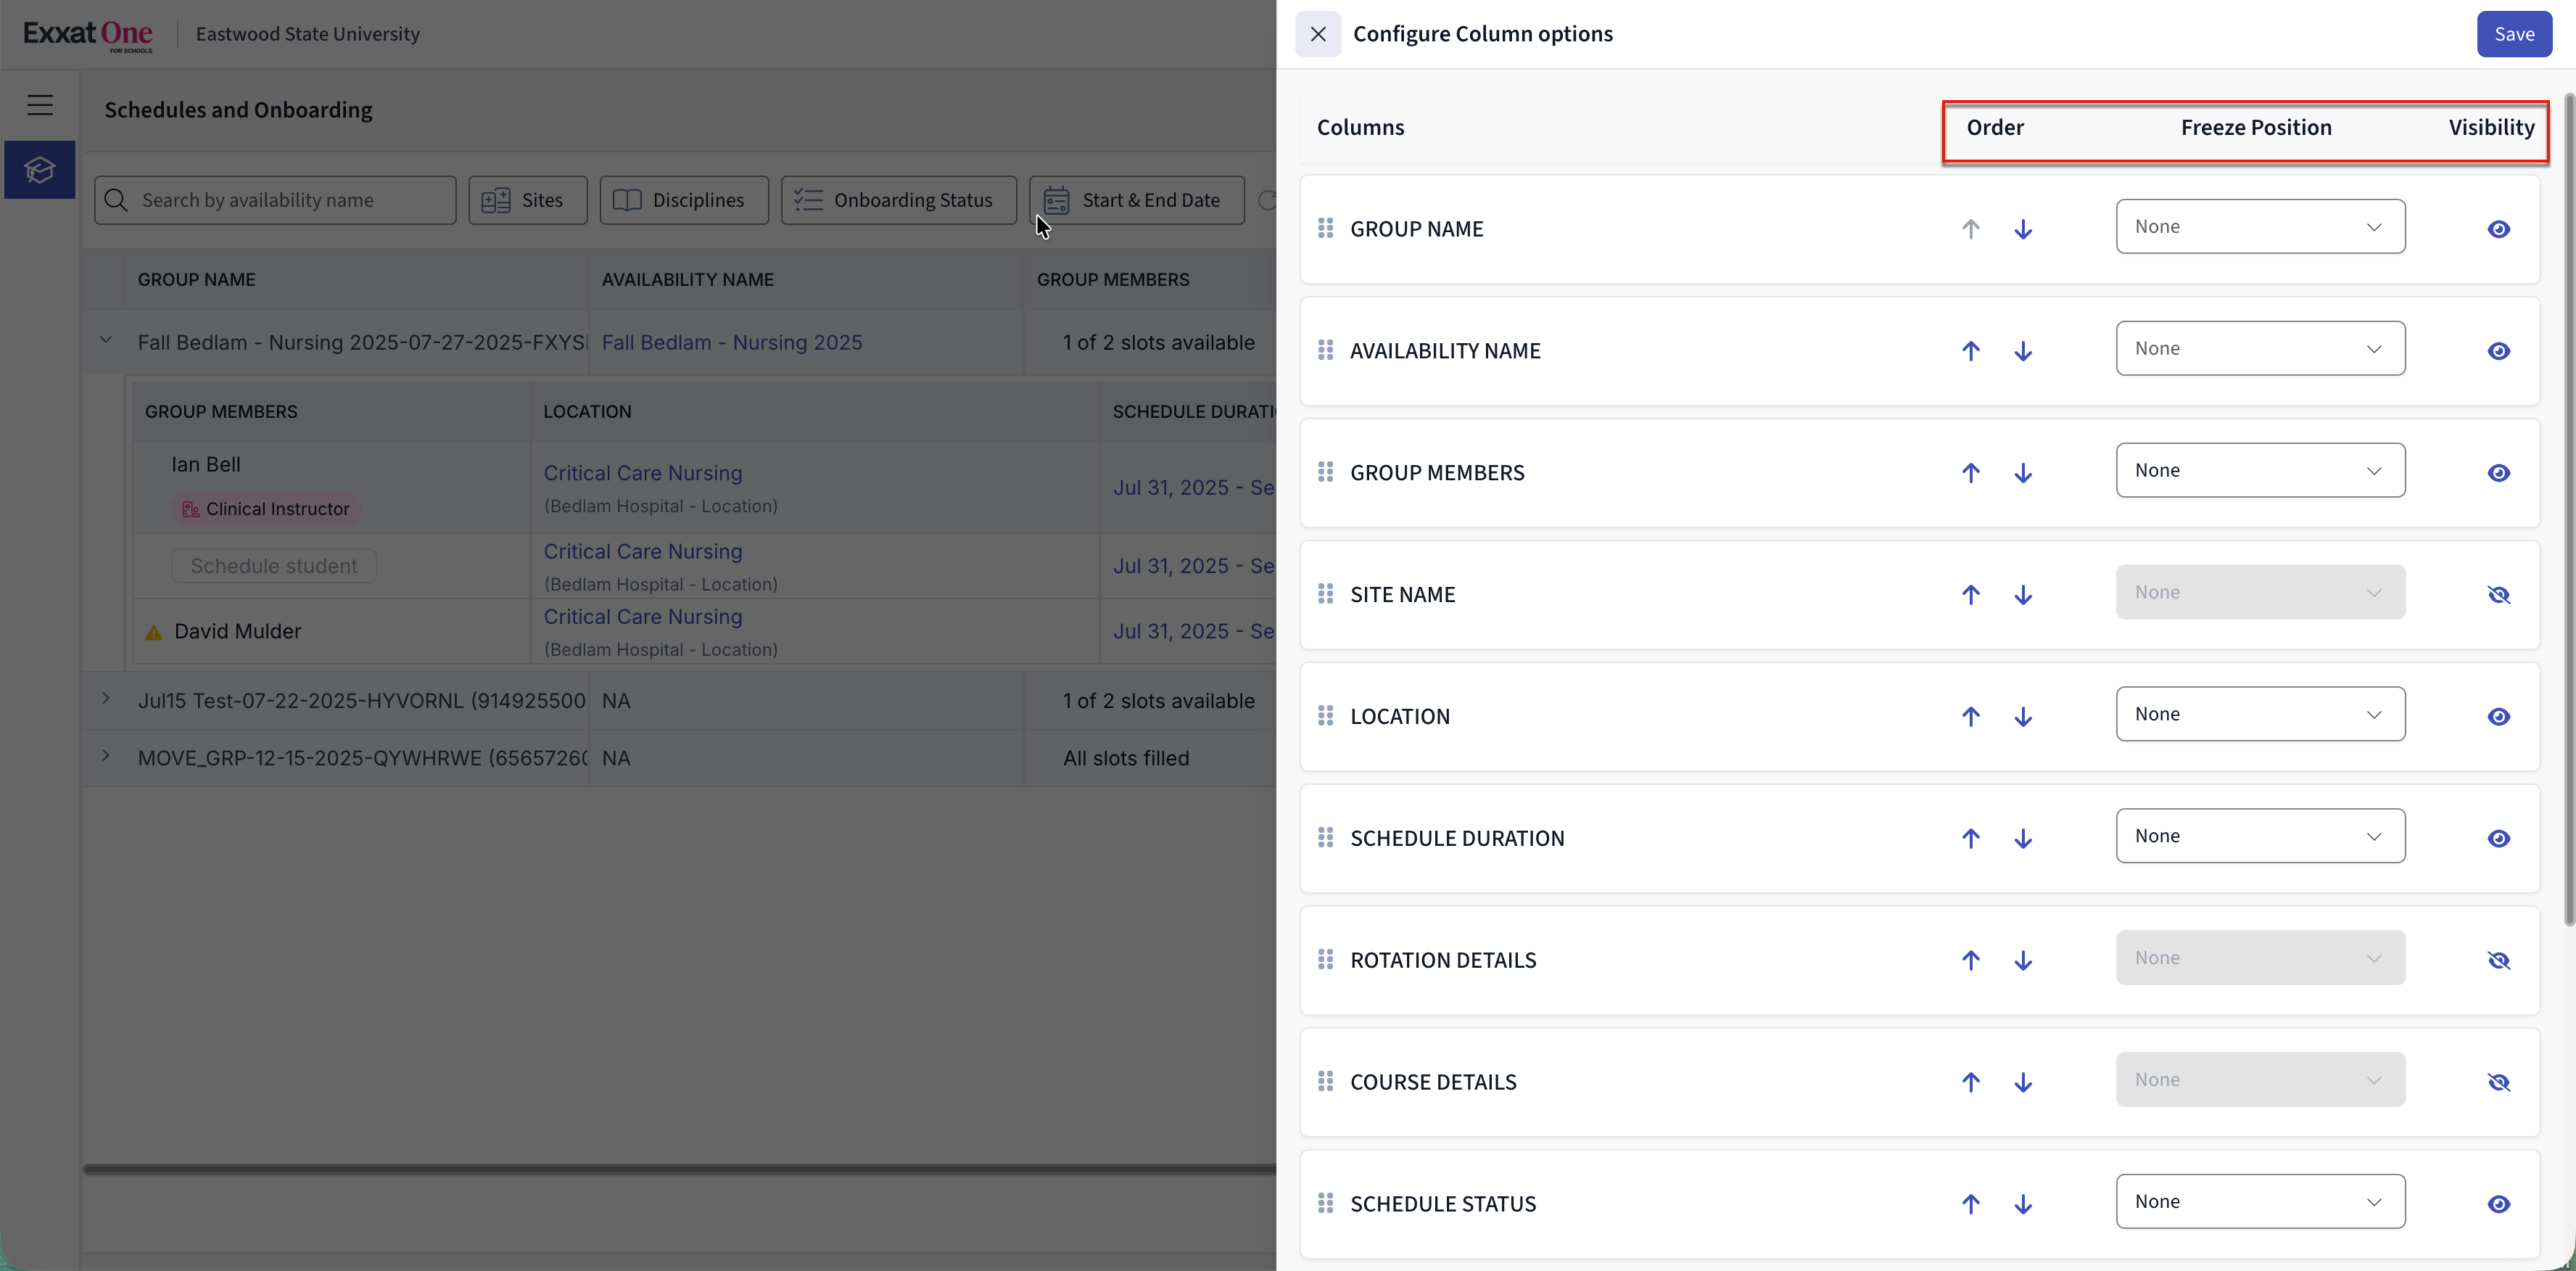Open the Onboarding Status filter
The height and width of the screenshot is (1271, 2576).
click(x=897, y=200)
